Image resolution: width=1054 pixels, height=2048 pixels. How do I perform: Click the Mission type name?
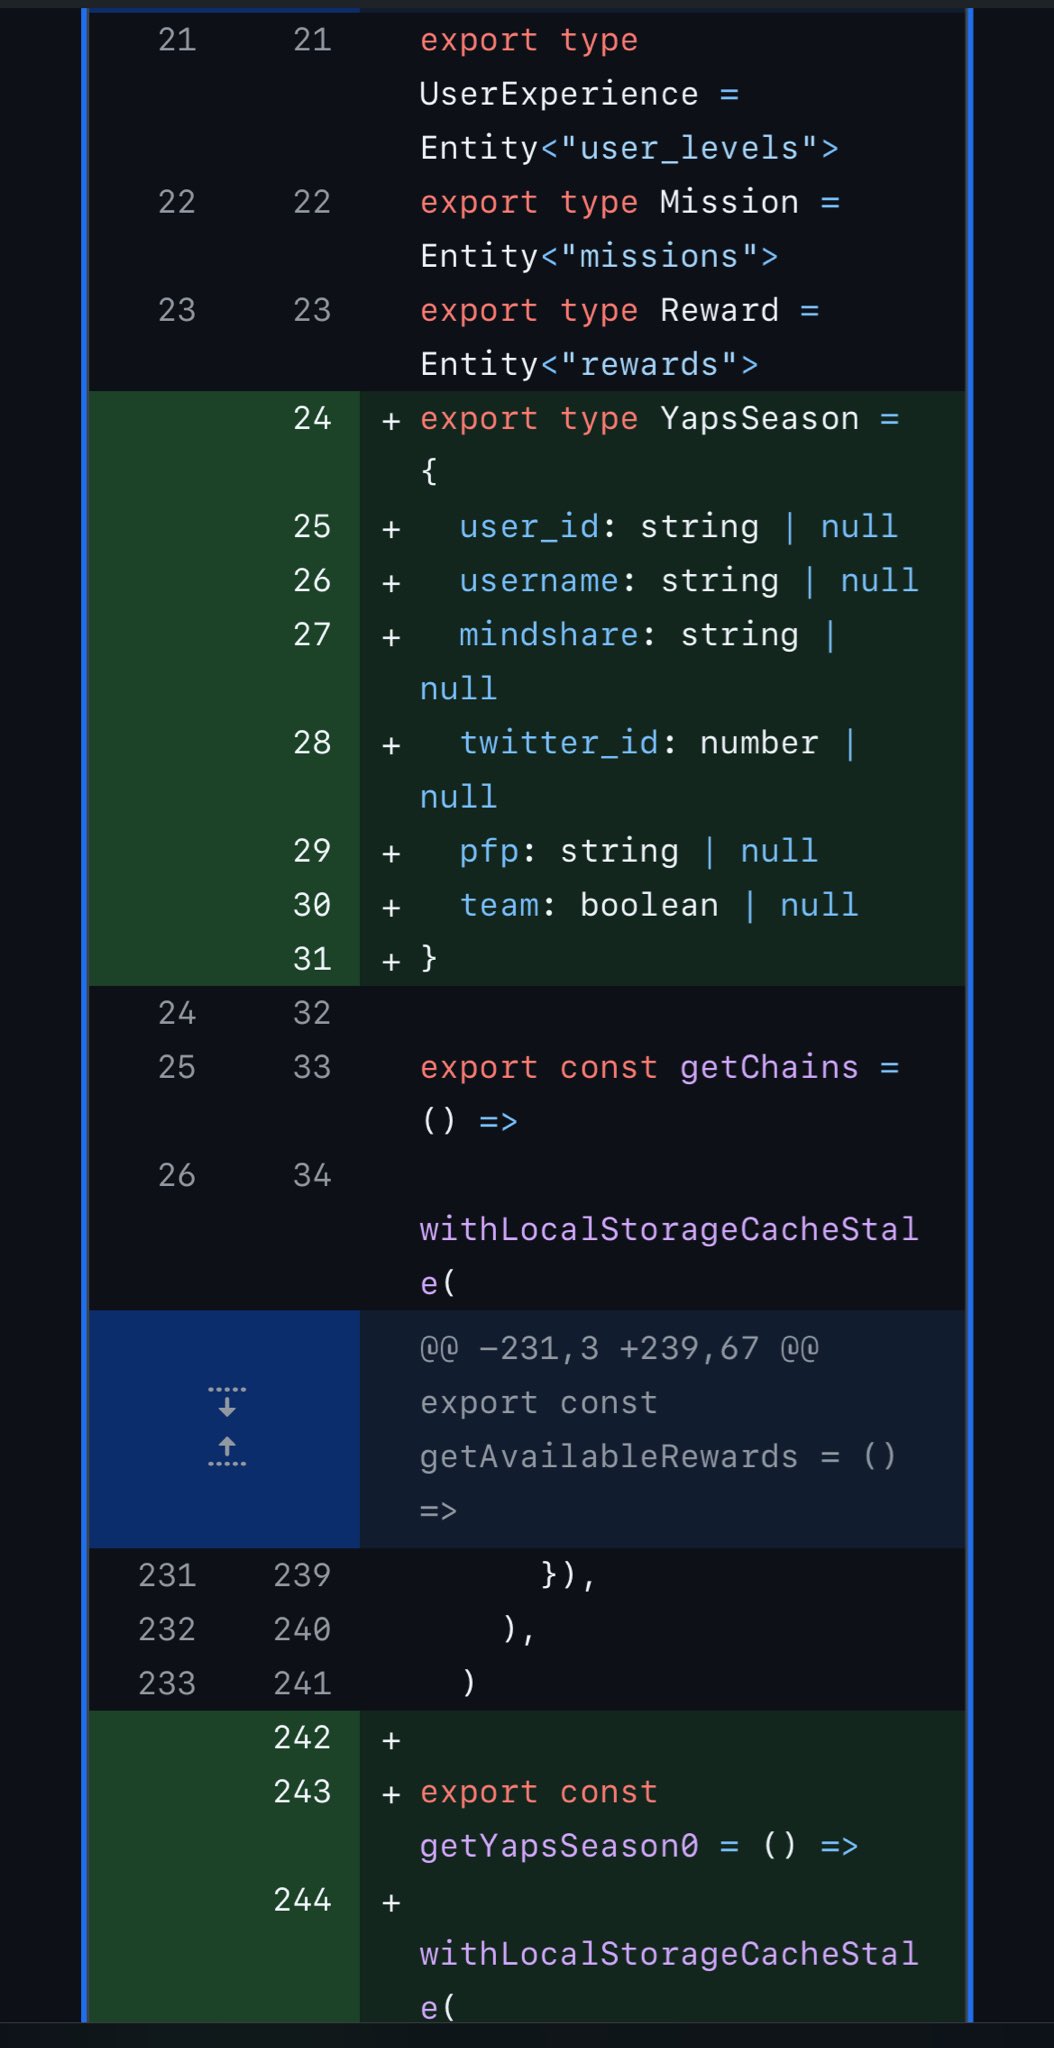coord(729,202)
